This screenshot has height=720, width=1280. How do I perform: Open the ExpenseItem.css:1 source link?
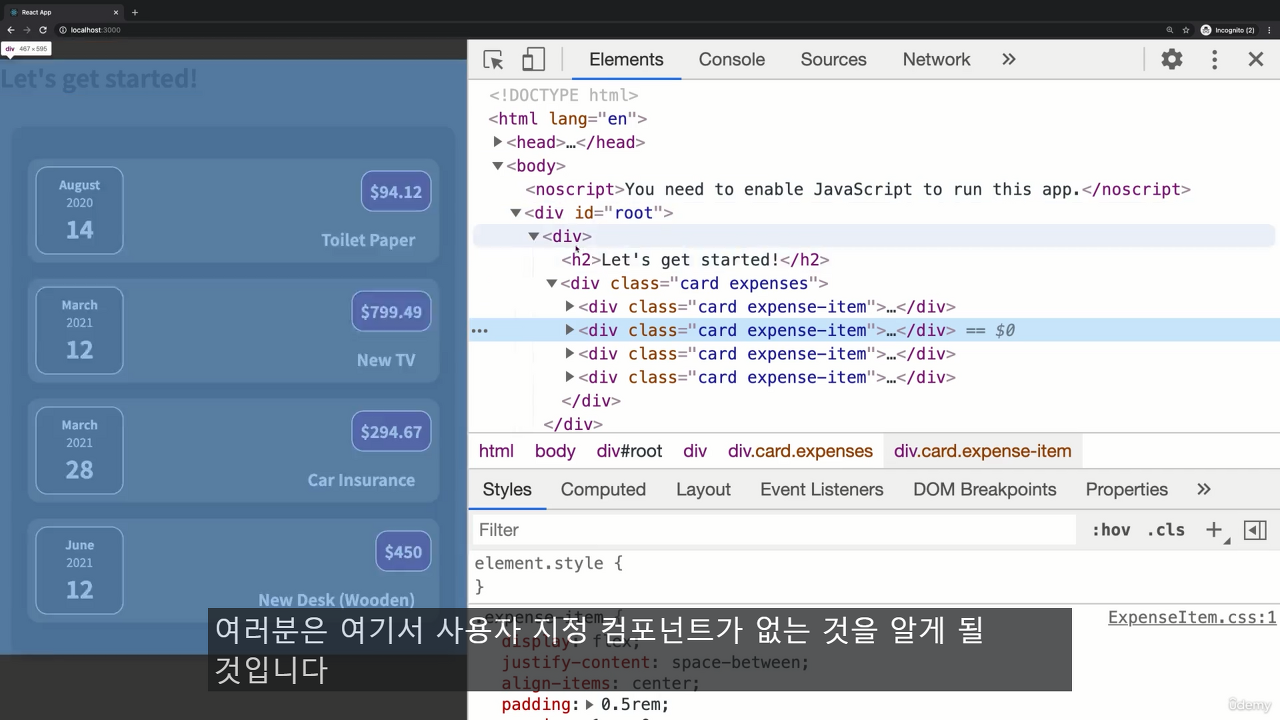1192,617
